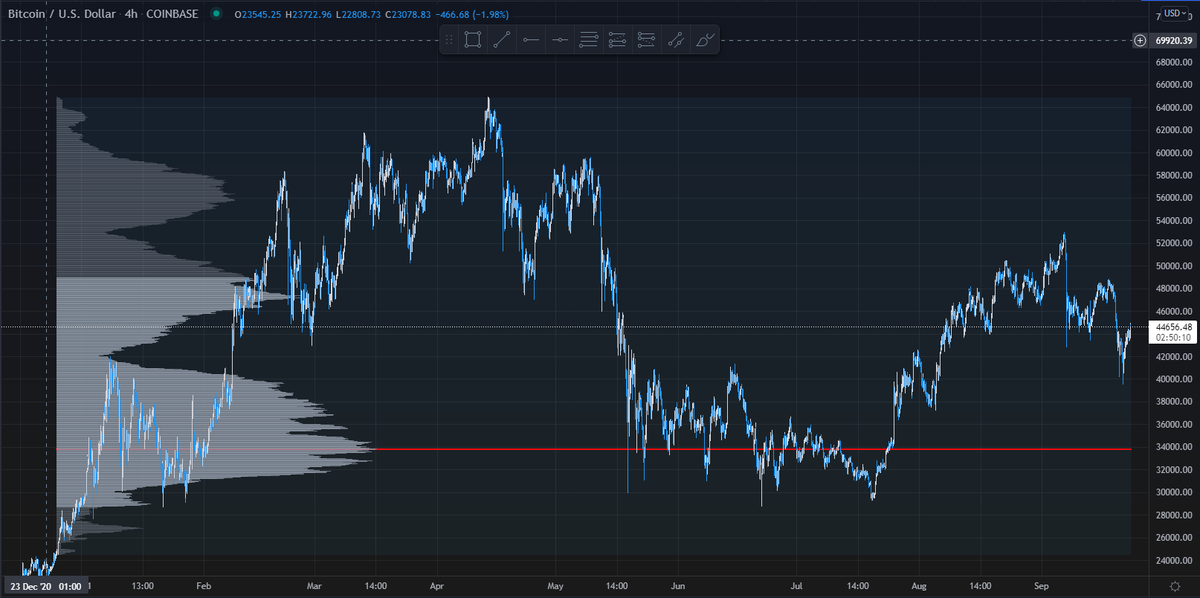The image size is (1200, 598).
Task: Select the Brush drawing tool
Action: pyautogui.click(x=705, y=40)
